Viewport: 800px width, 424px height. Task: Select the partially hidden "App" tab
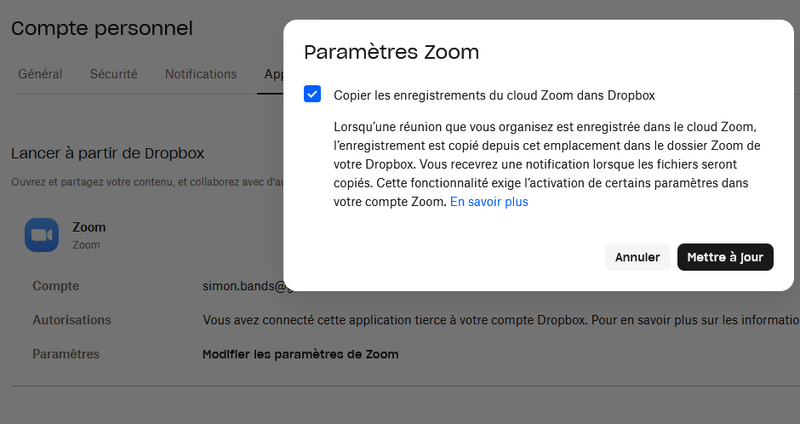(x=272, y=74)
